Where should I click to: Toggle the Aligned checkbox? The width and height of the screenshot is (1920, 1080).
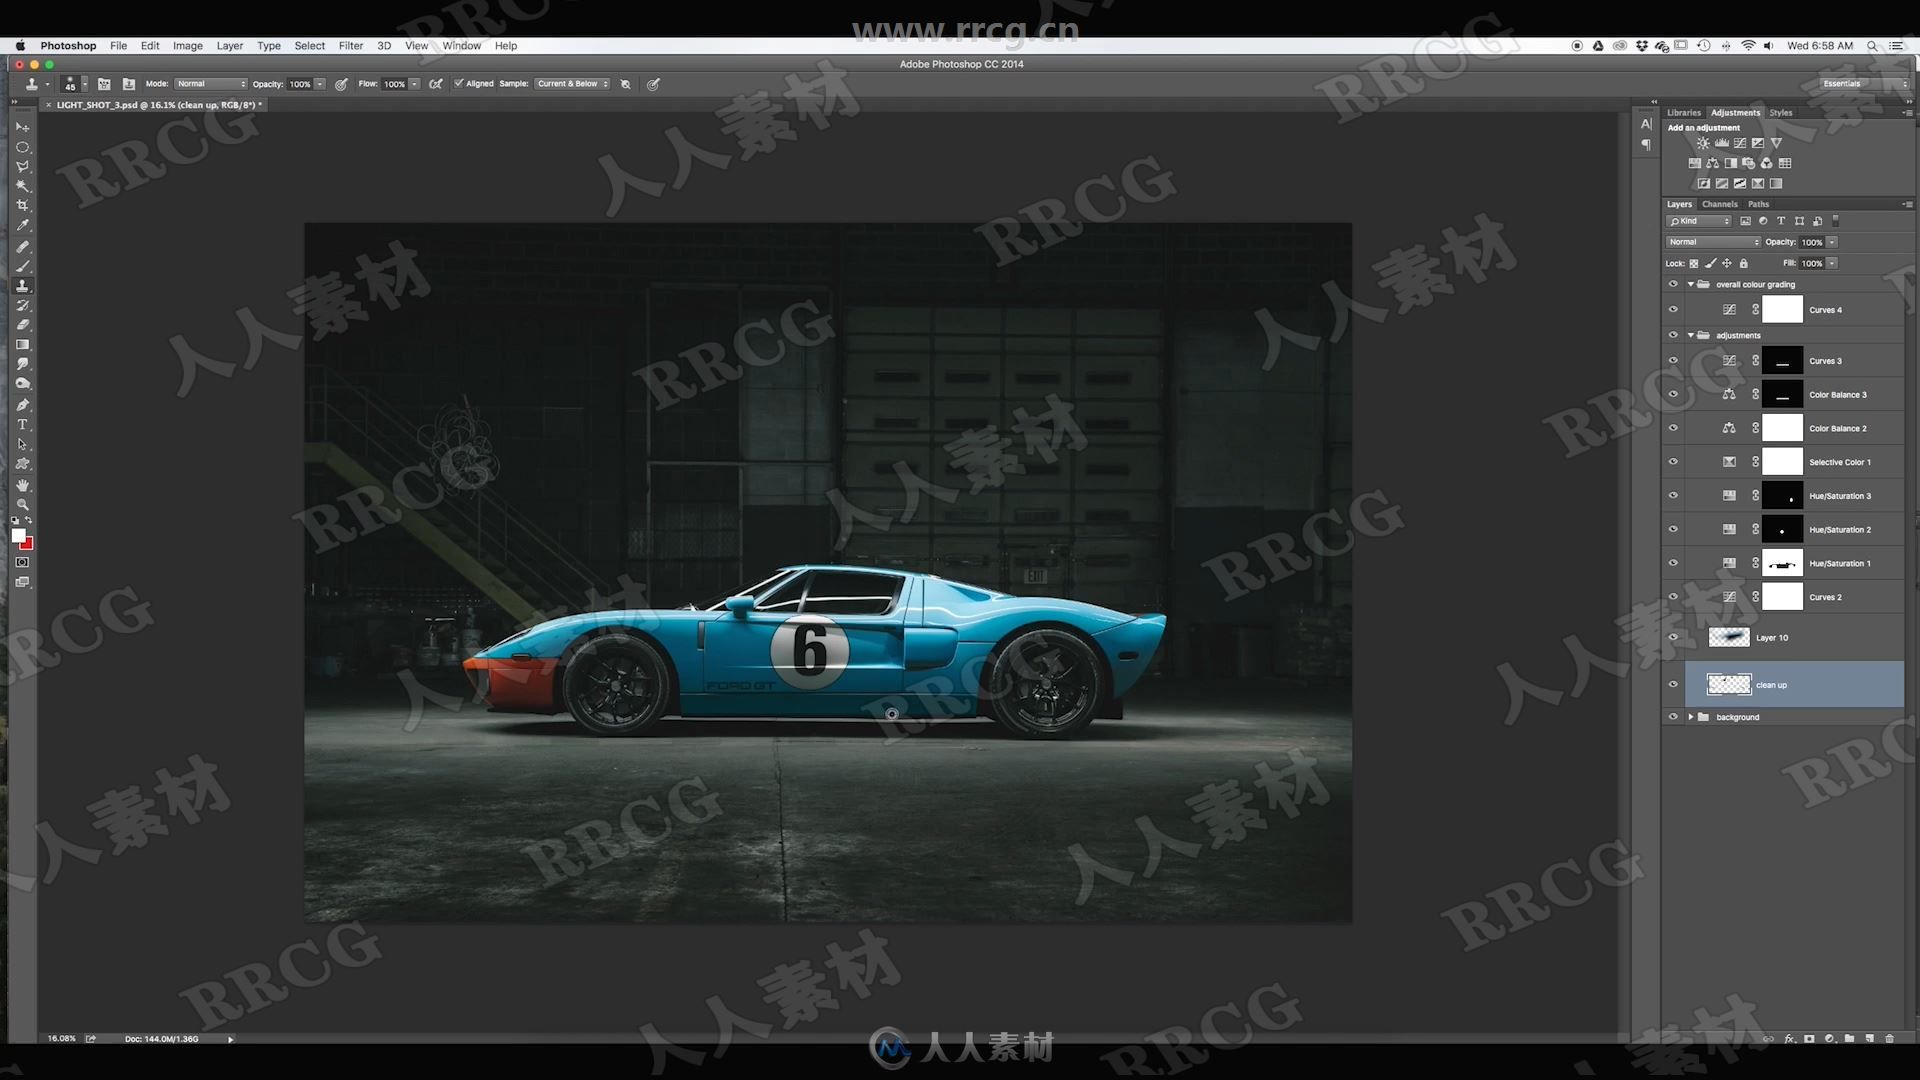click(459, 84)
